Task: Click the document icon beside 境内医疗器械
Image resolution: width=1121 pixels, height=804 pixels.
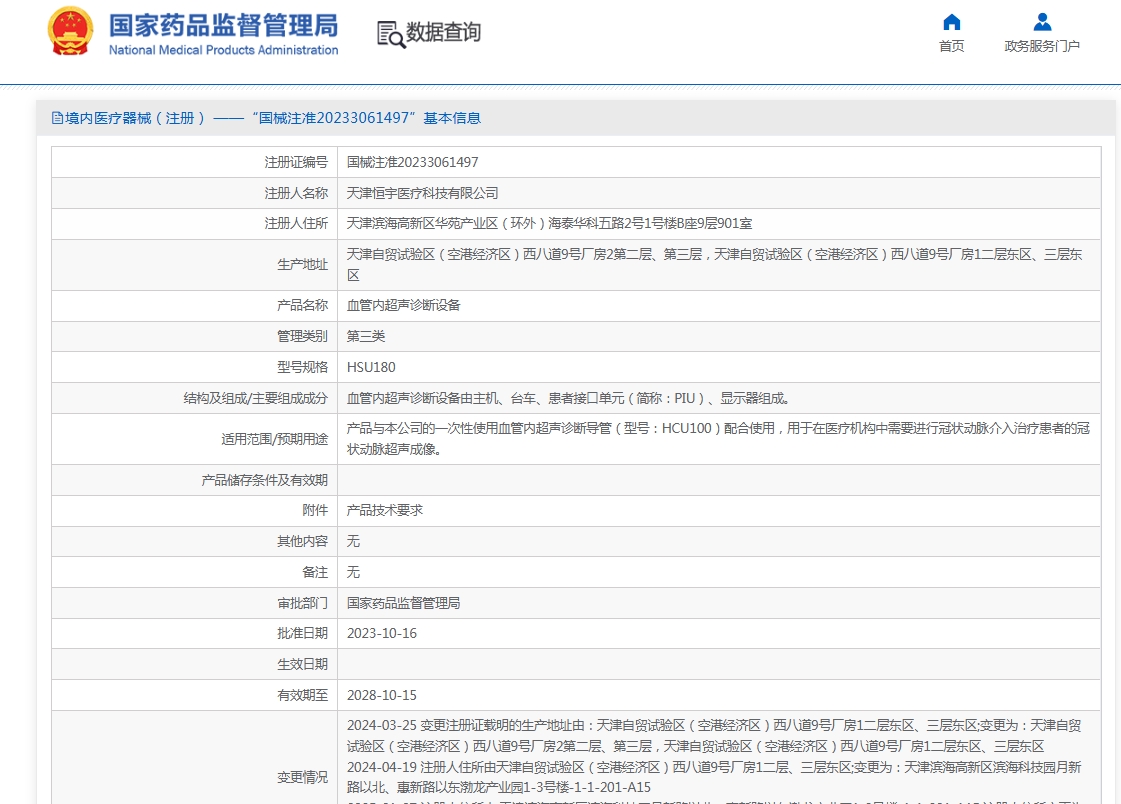Action: 57,118
